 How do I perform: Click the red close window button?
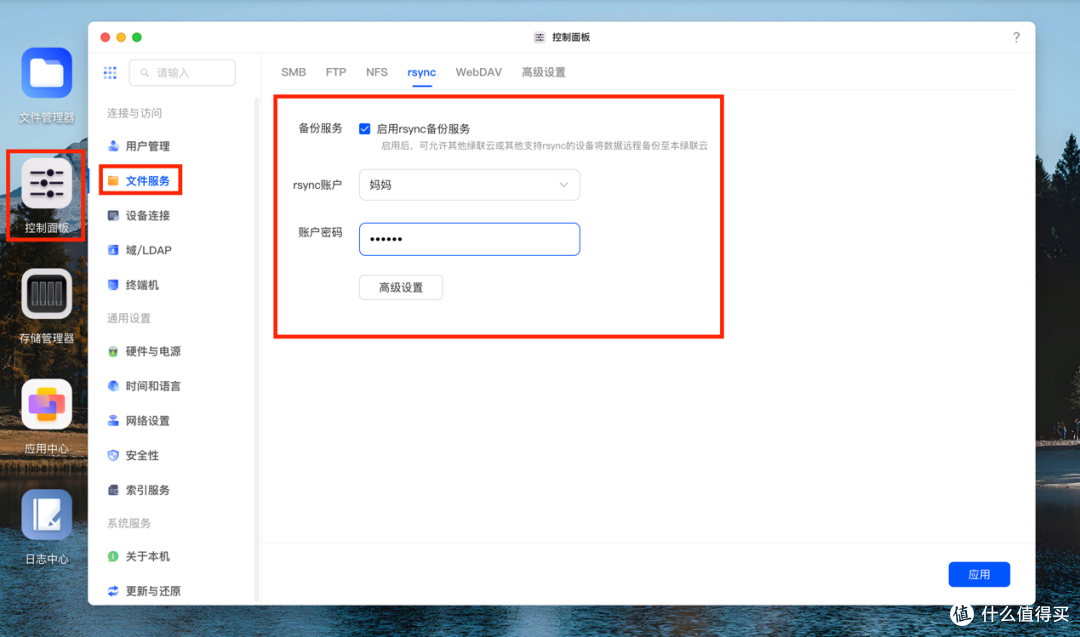coord(105,37)
